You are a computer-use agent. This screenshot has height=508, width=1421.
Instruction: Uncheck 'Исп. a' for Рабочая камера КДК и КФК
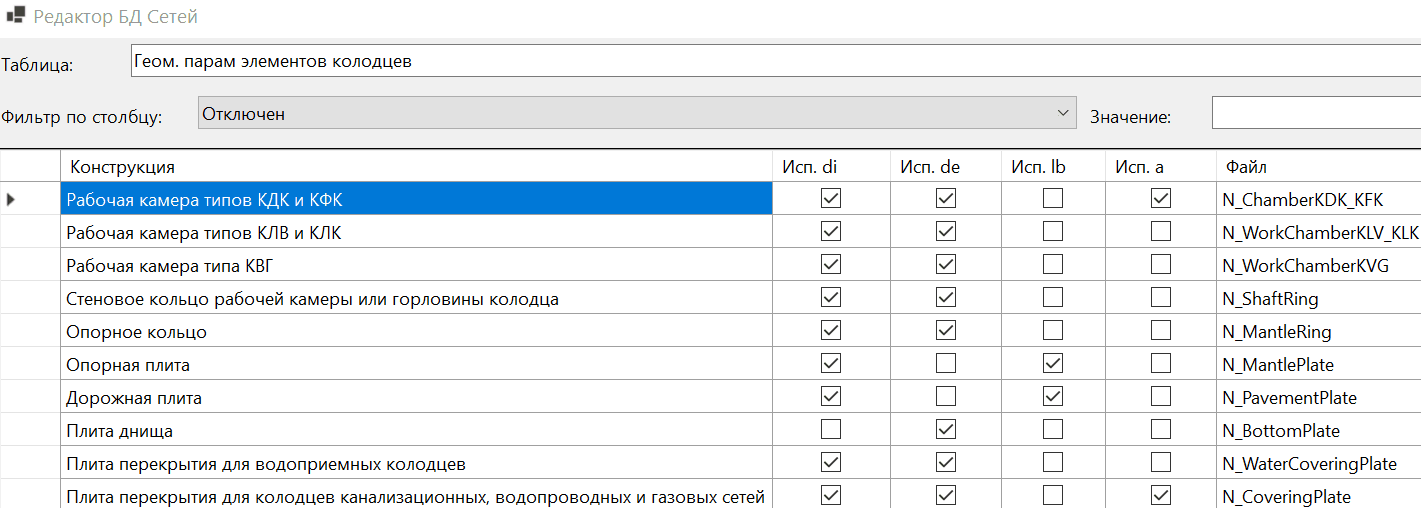point(1161,199)
